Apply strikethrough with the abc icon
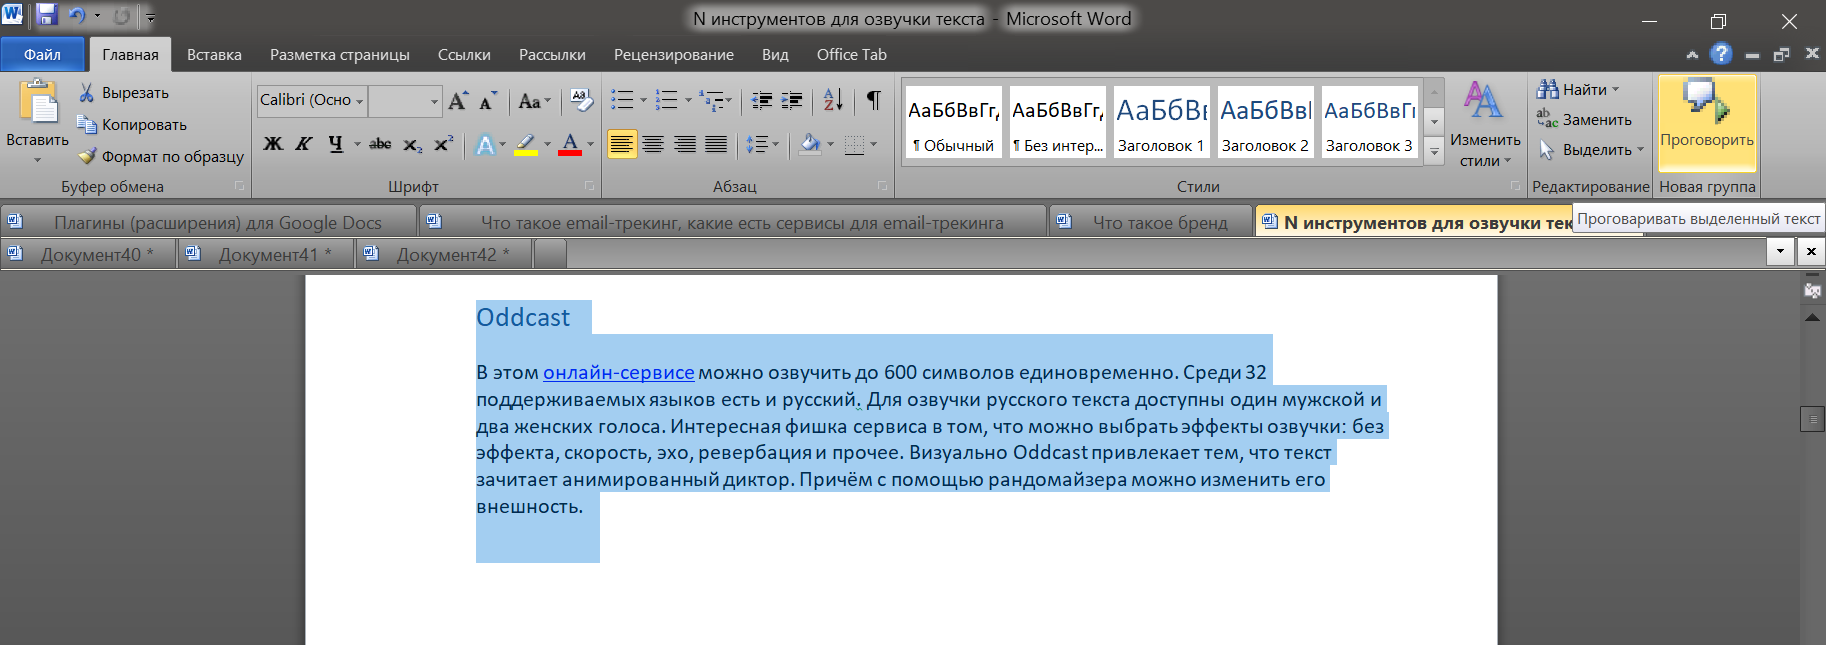The height and width of the screenshot is (645, 1826). [x=380, y=144]
